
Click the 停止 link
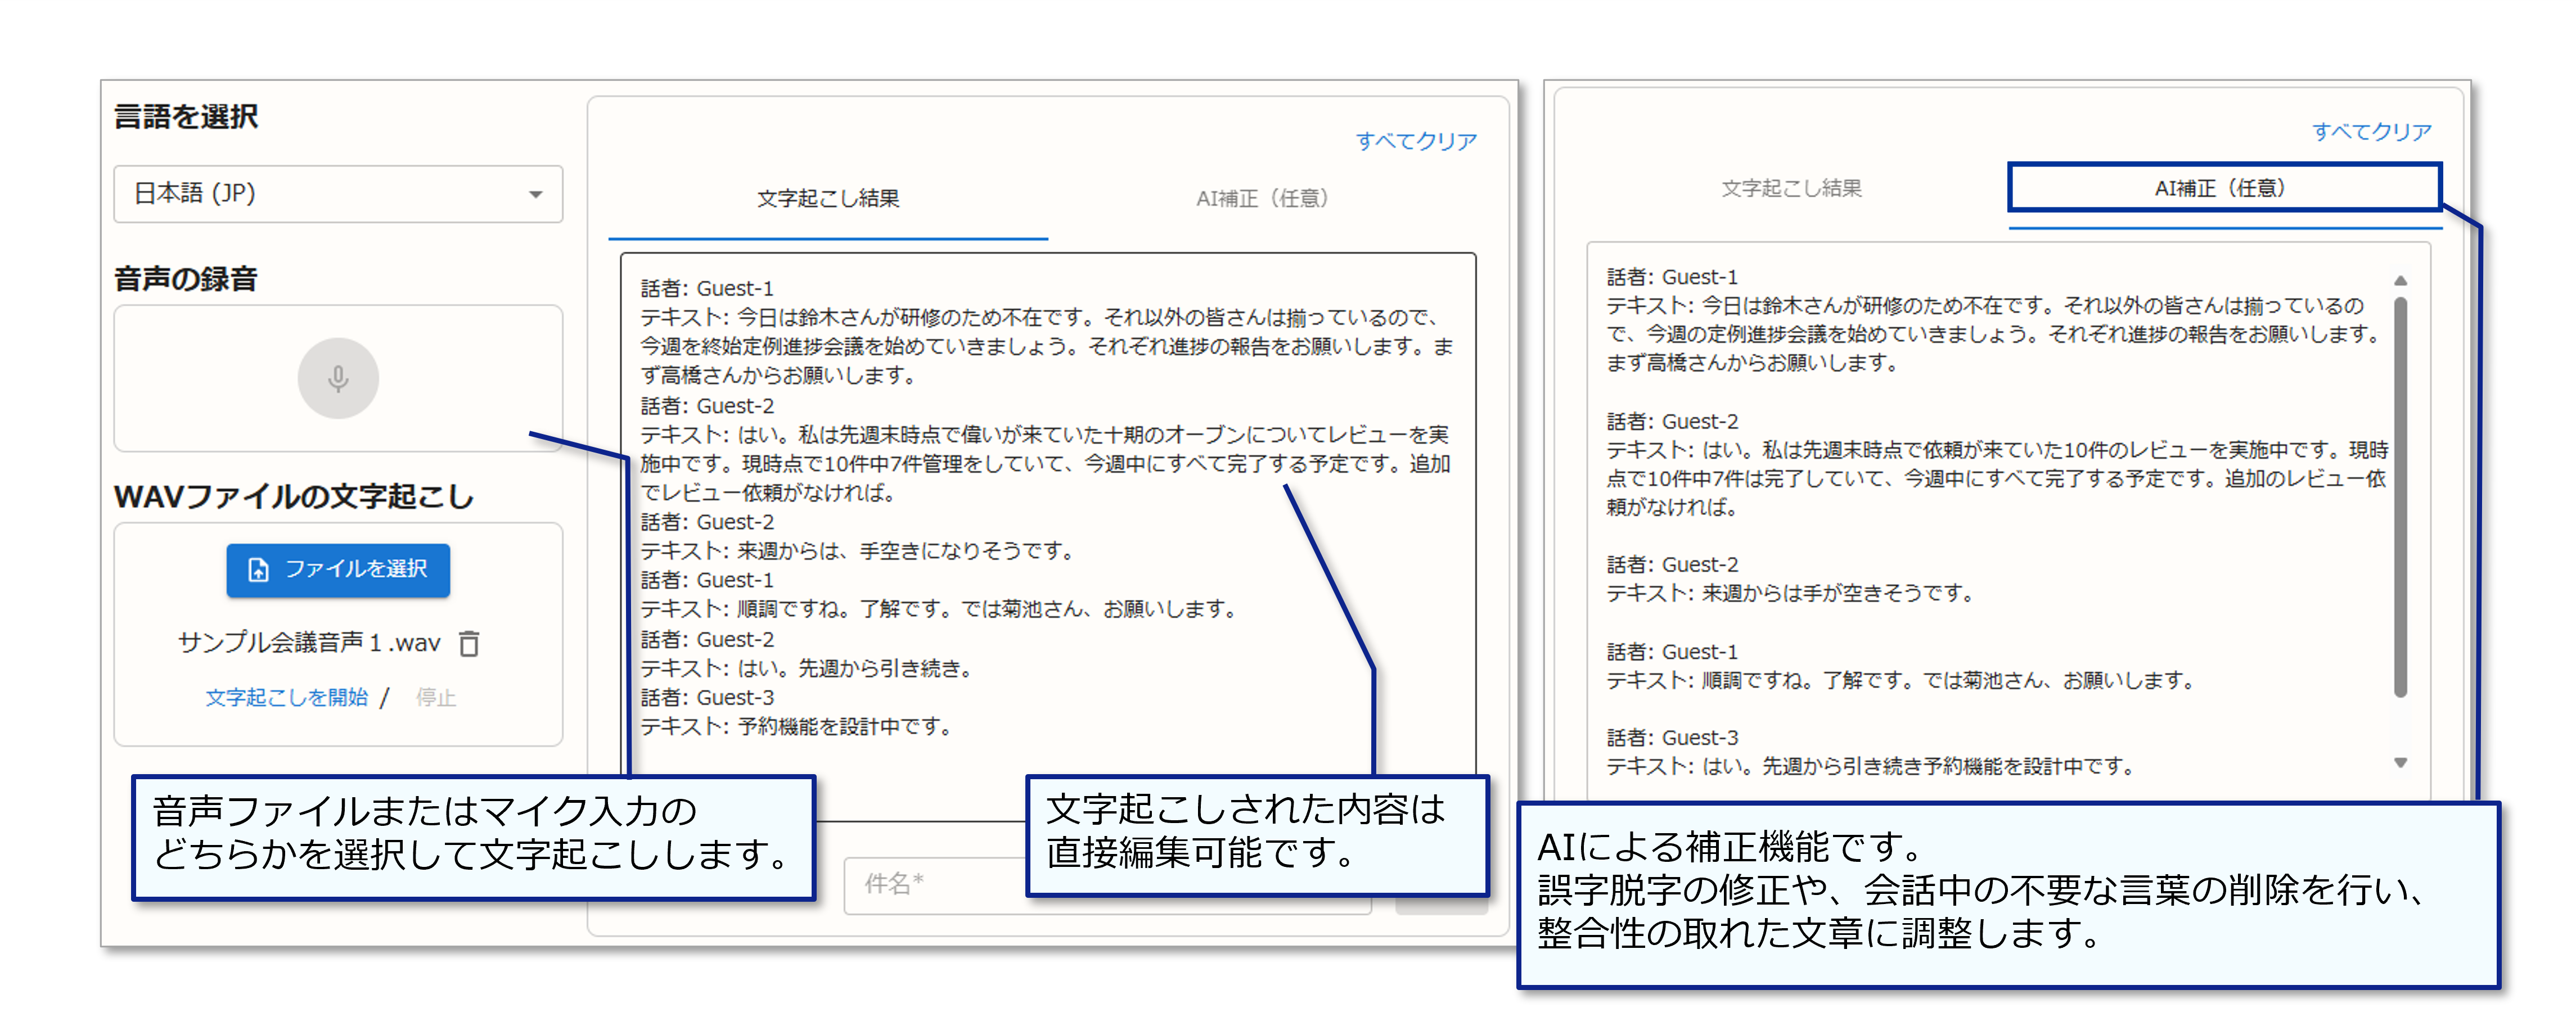coord(436,697)
